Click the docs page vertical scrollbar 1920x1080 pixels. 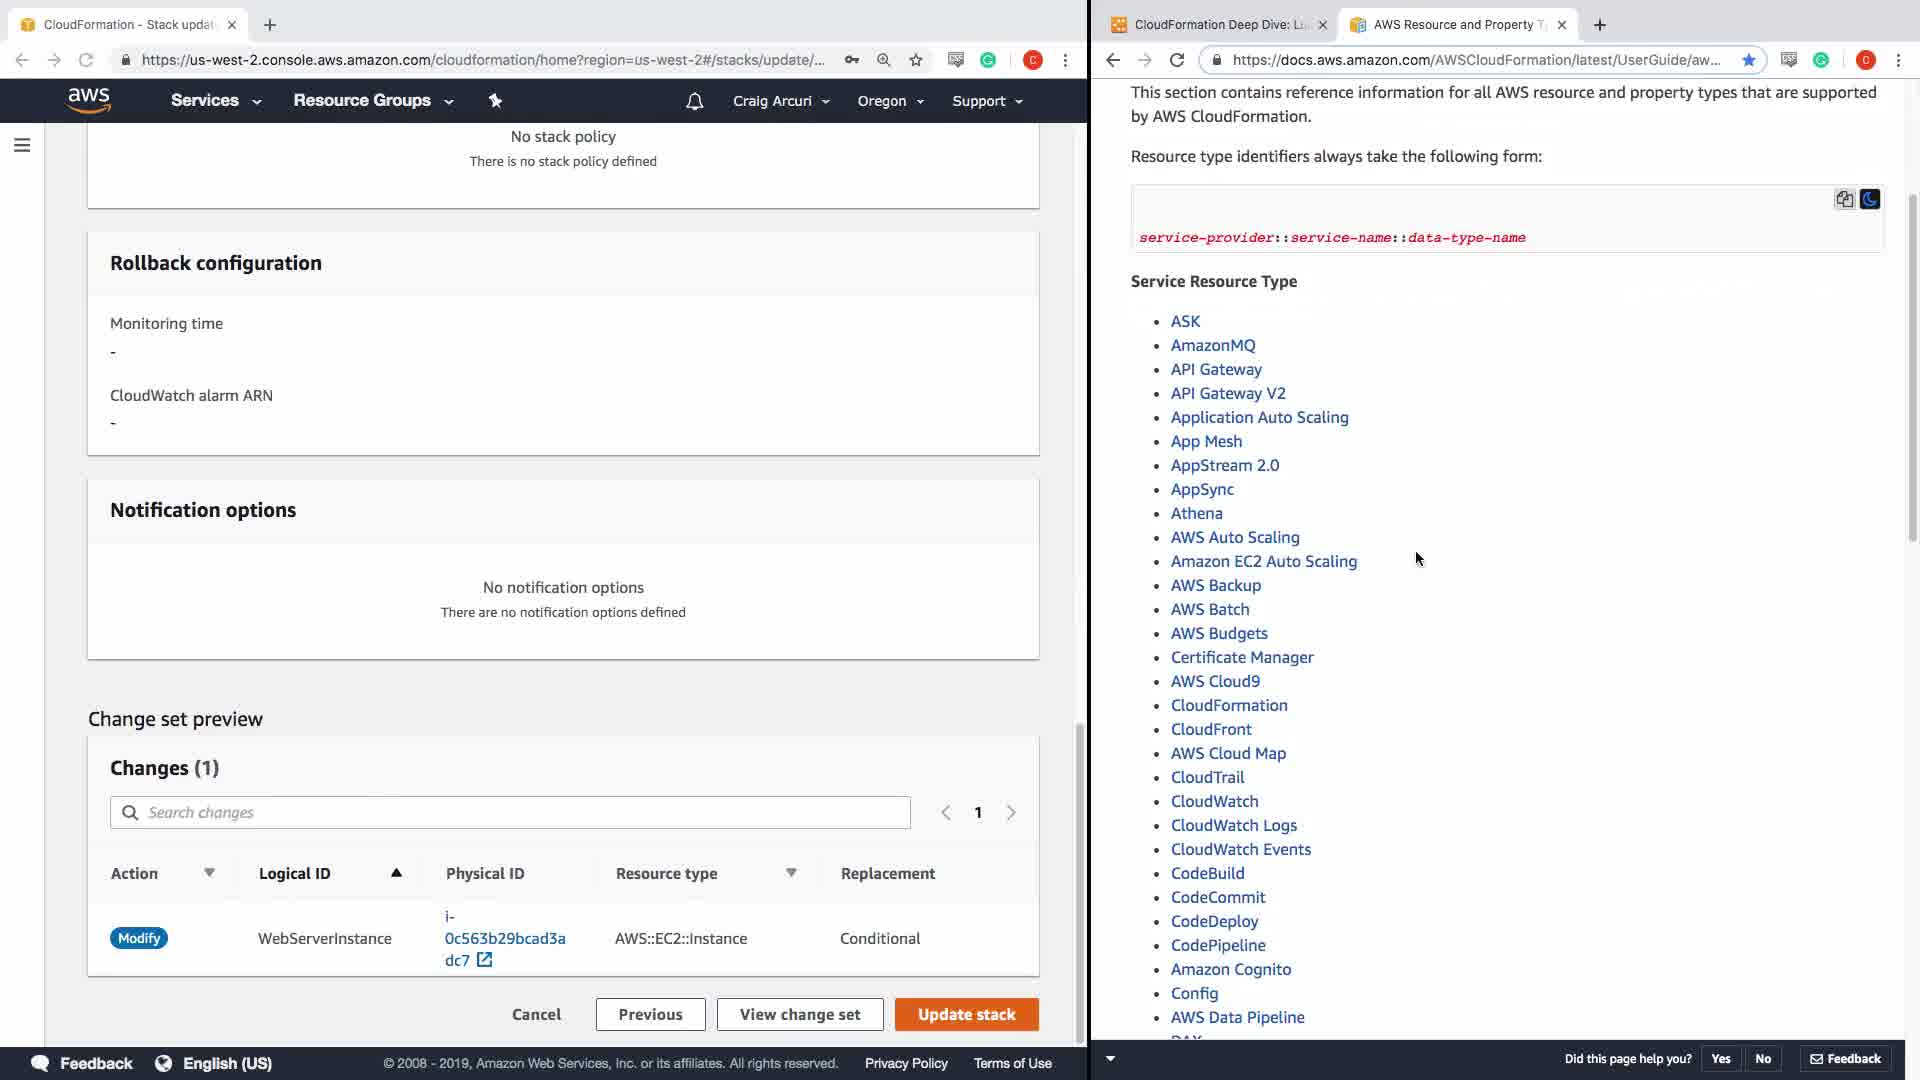(x=1912, y=370)
